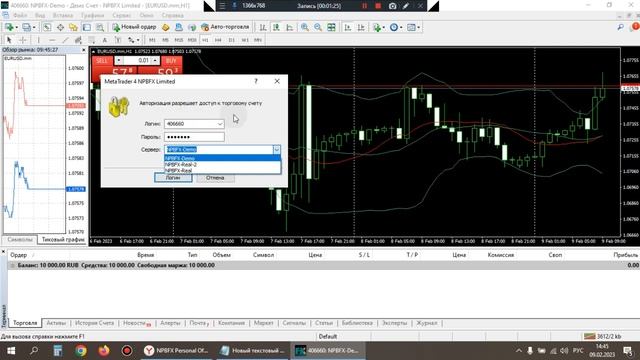Image resolution: width=640 pixels, height=360 pixels.
Task: Toggle the chart shift icon
Action: click(x=361, y=27)
